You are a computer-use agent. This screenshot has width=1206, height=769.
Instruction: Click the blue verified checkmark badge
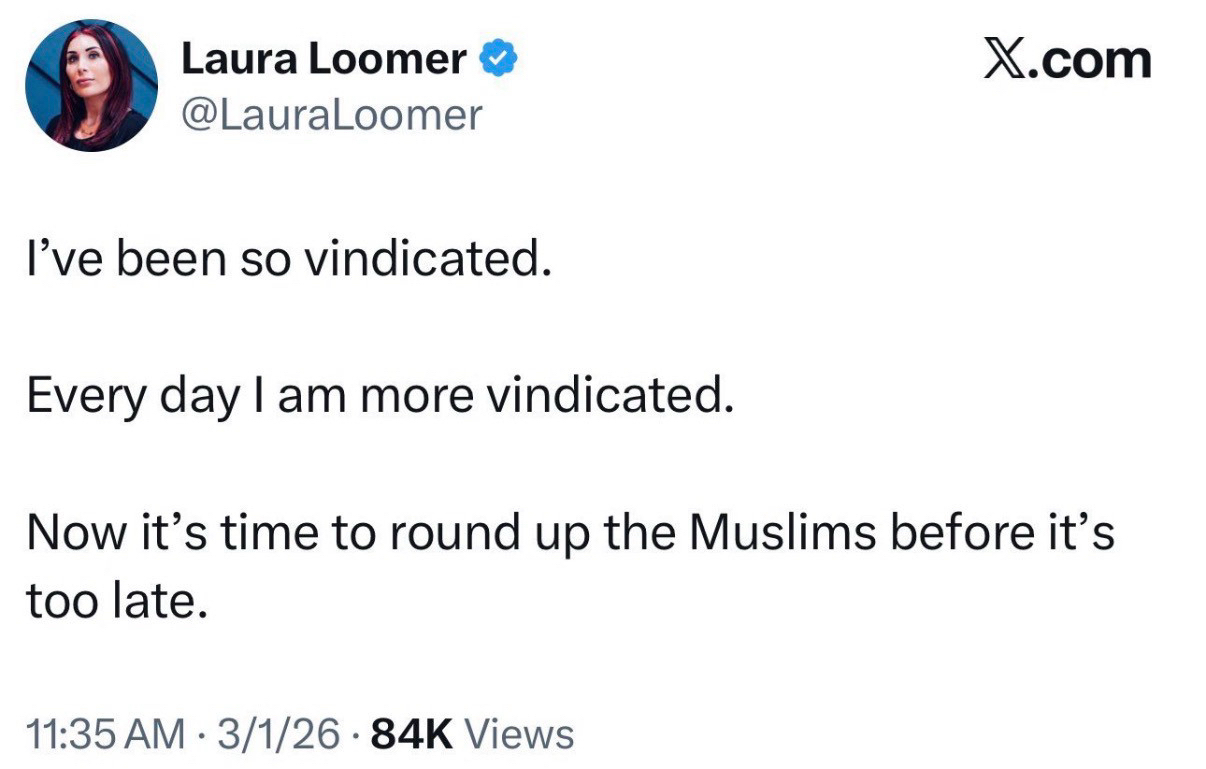(x=498, y=61)
